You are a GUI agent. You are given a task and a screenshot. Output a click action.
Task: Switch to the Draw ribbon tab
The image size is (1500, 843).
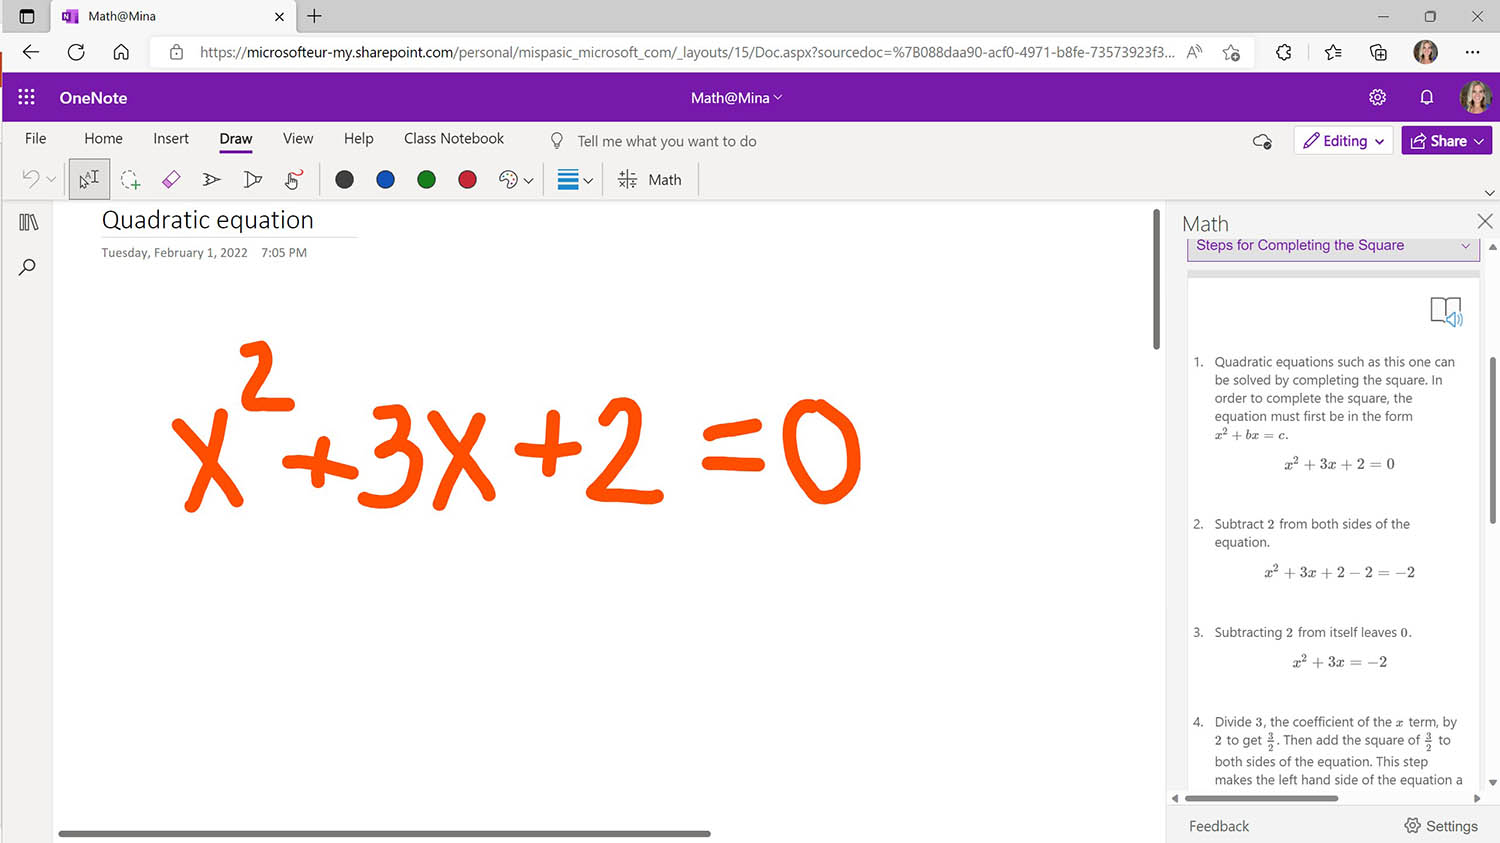(x=235, y=139)
